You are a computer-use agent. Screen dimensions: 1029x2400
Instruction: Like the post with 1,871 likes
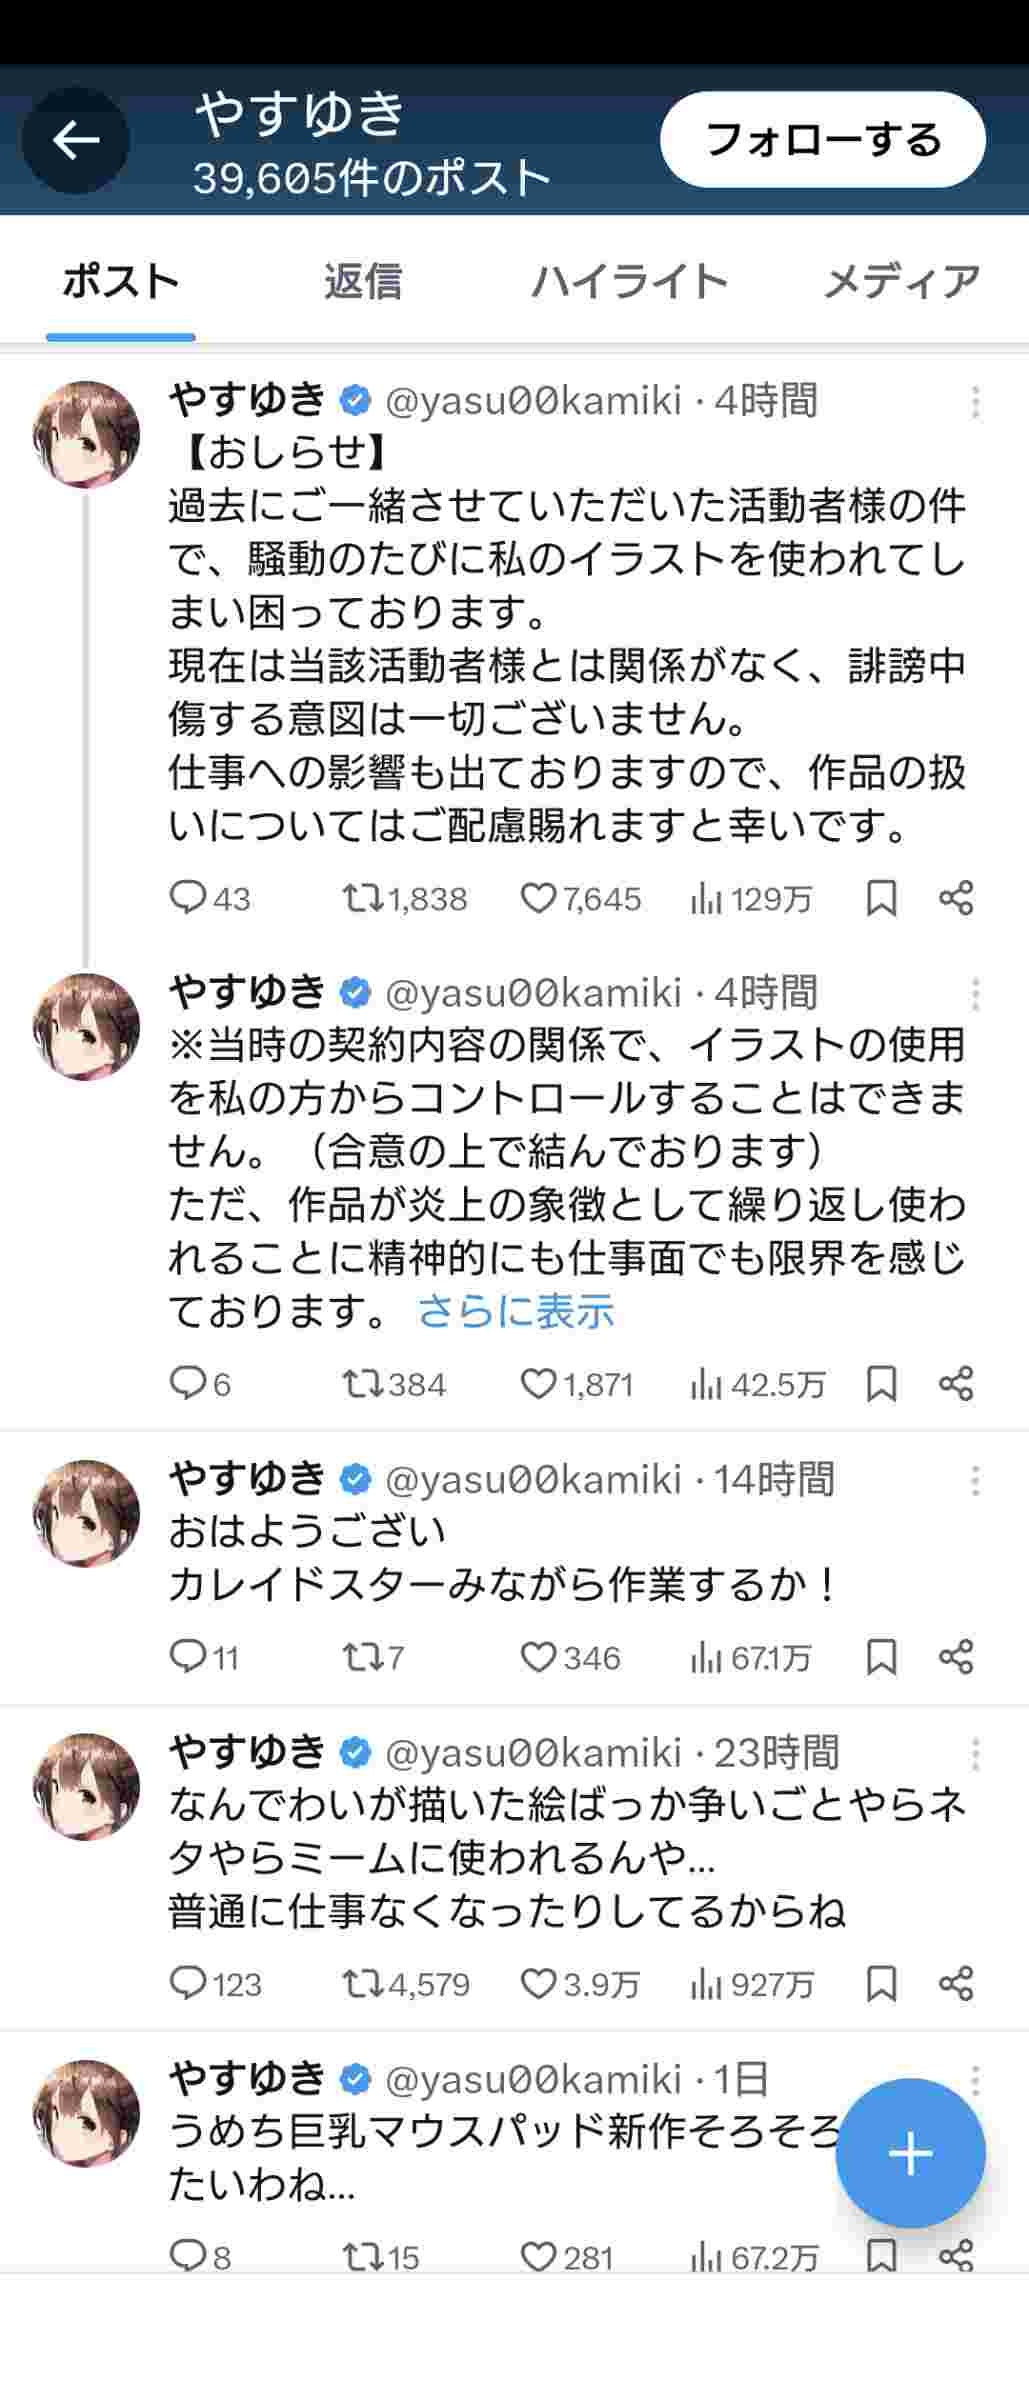(x=538, y=1384)
